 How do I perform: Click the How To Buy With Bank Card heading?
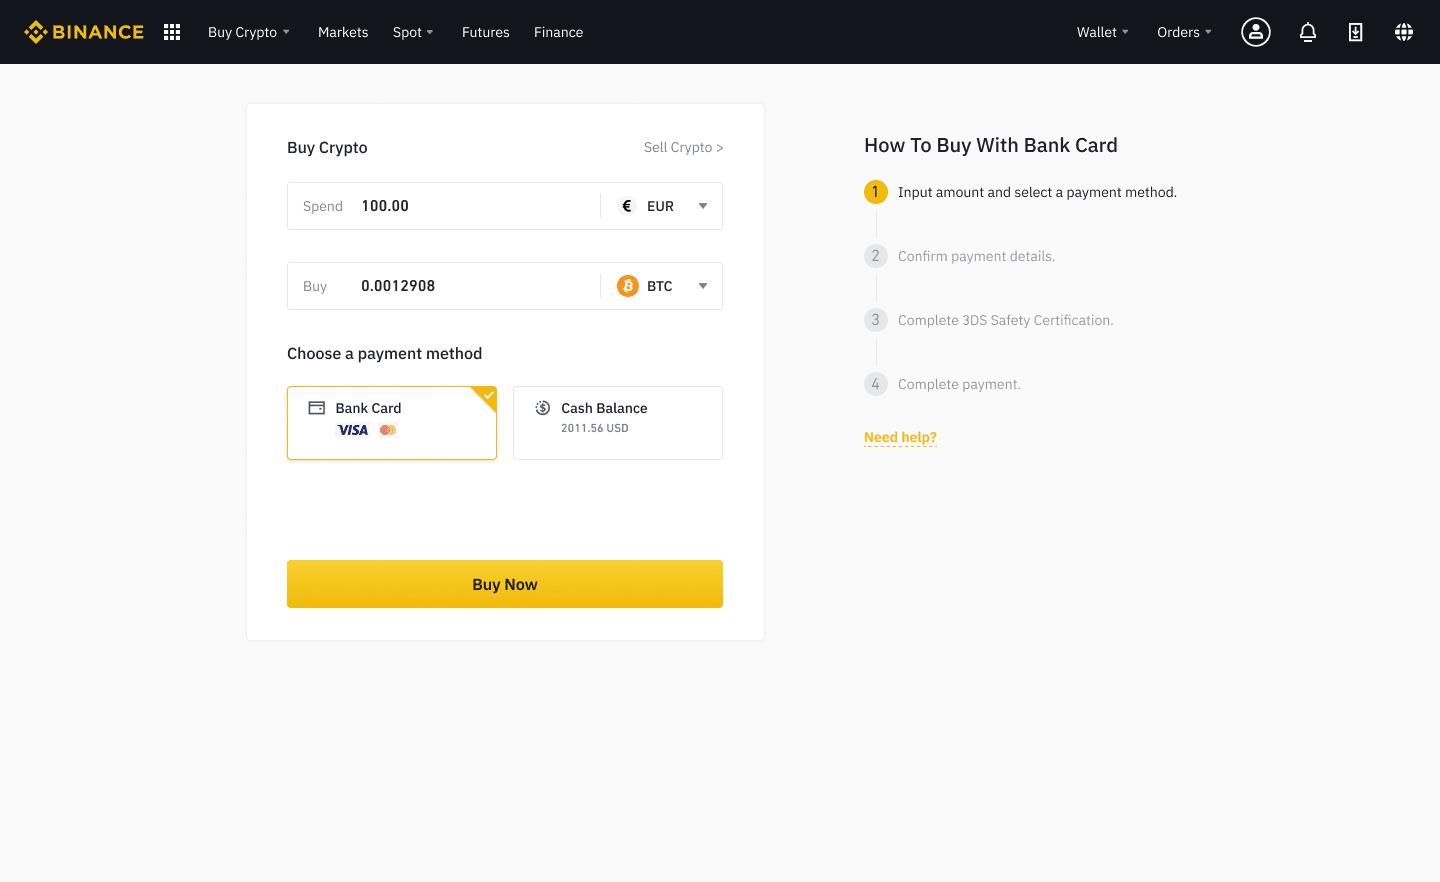[x=991, y=145]
